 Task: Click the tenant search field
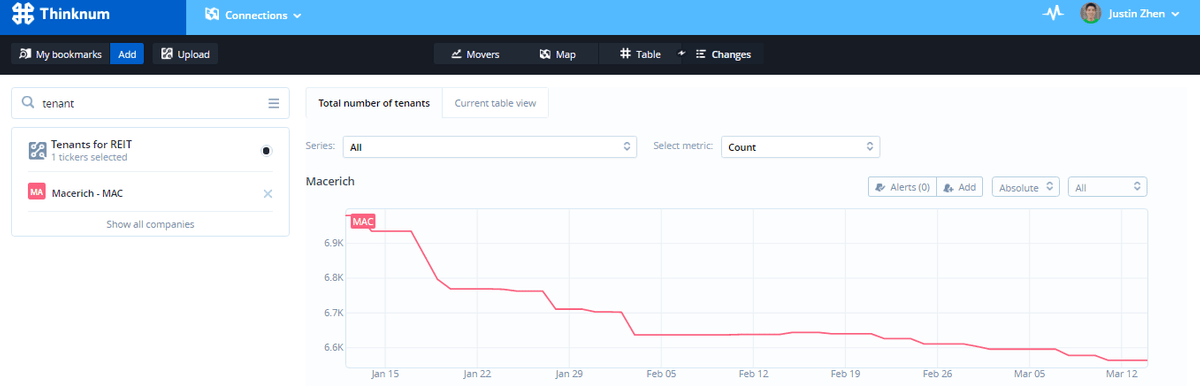pos(150,103)
